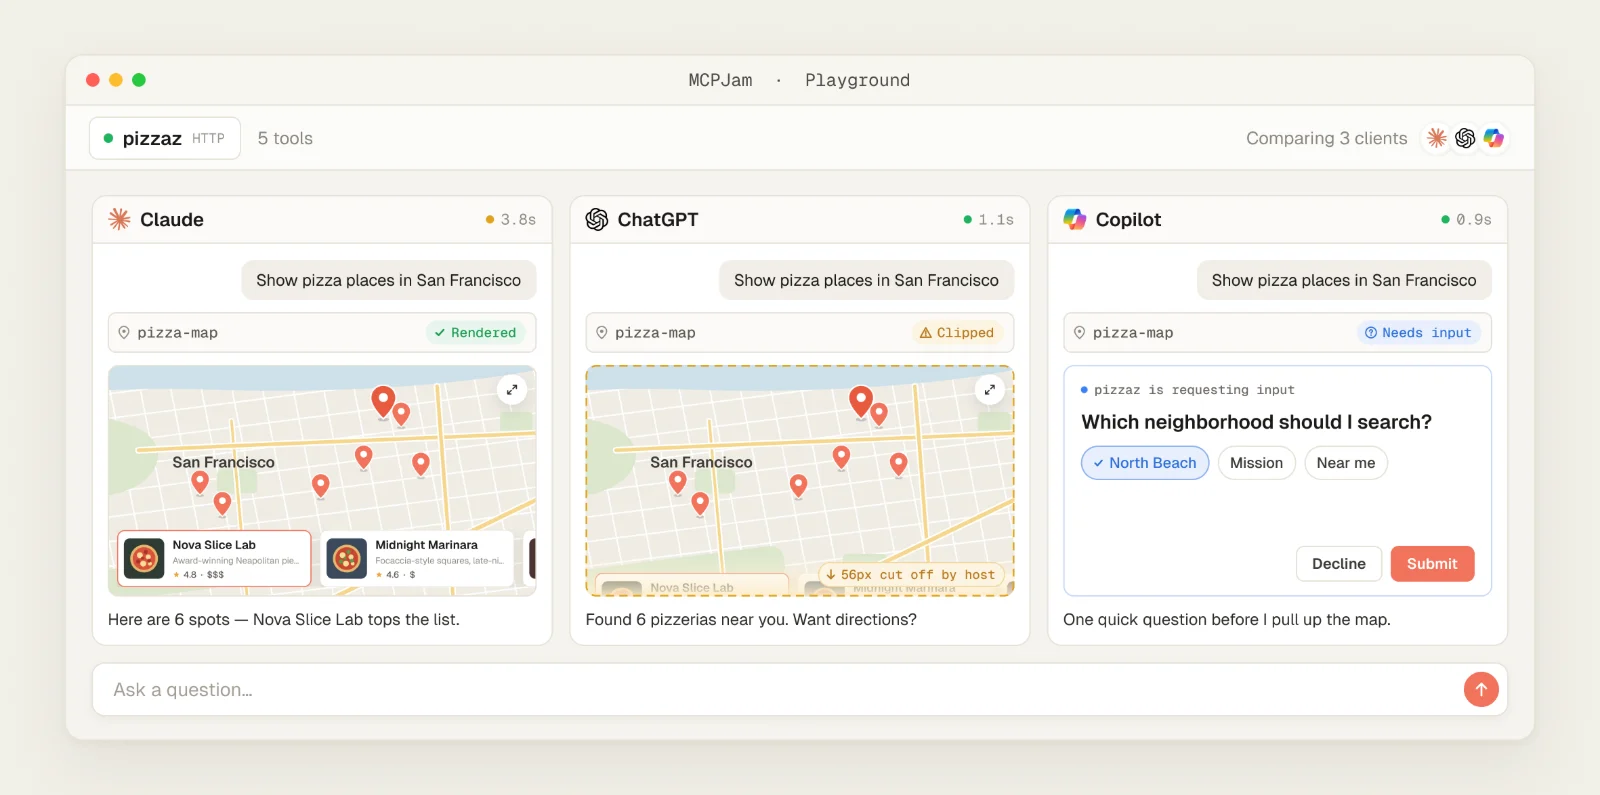Click the pin icon on Copilot's pizza-map row
Screen dimensions: 1600x795
1080,332
